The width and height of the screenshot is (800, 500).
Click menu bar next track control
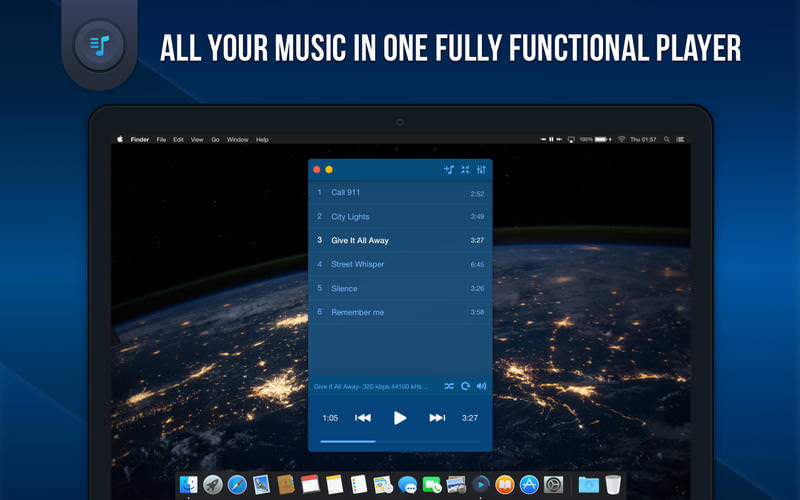click(x=560, y=139)
